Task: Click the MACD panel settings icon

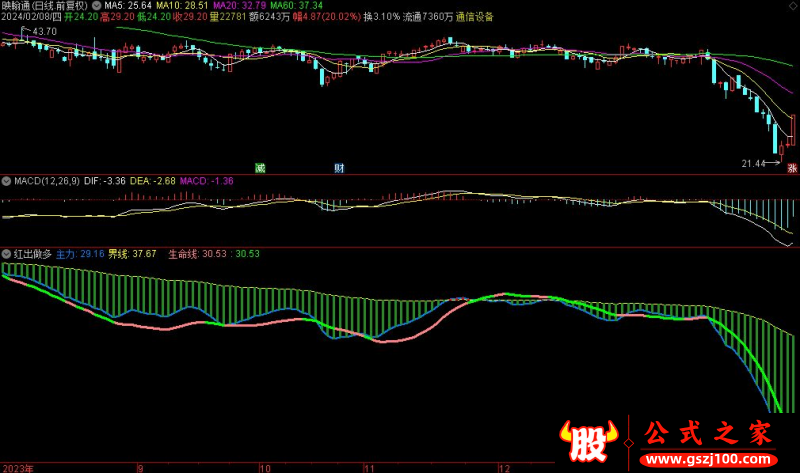Action: pos(6,181)
